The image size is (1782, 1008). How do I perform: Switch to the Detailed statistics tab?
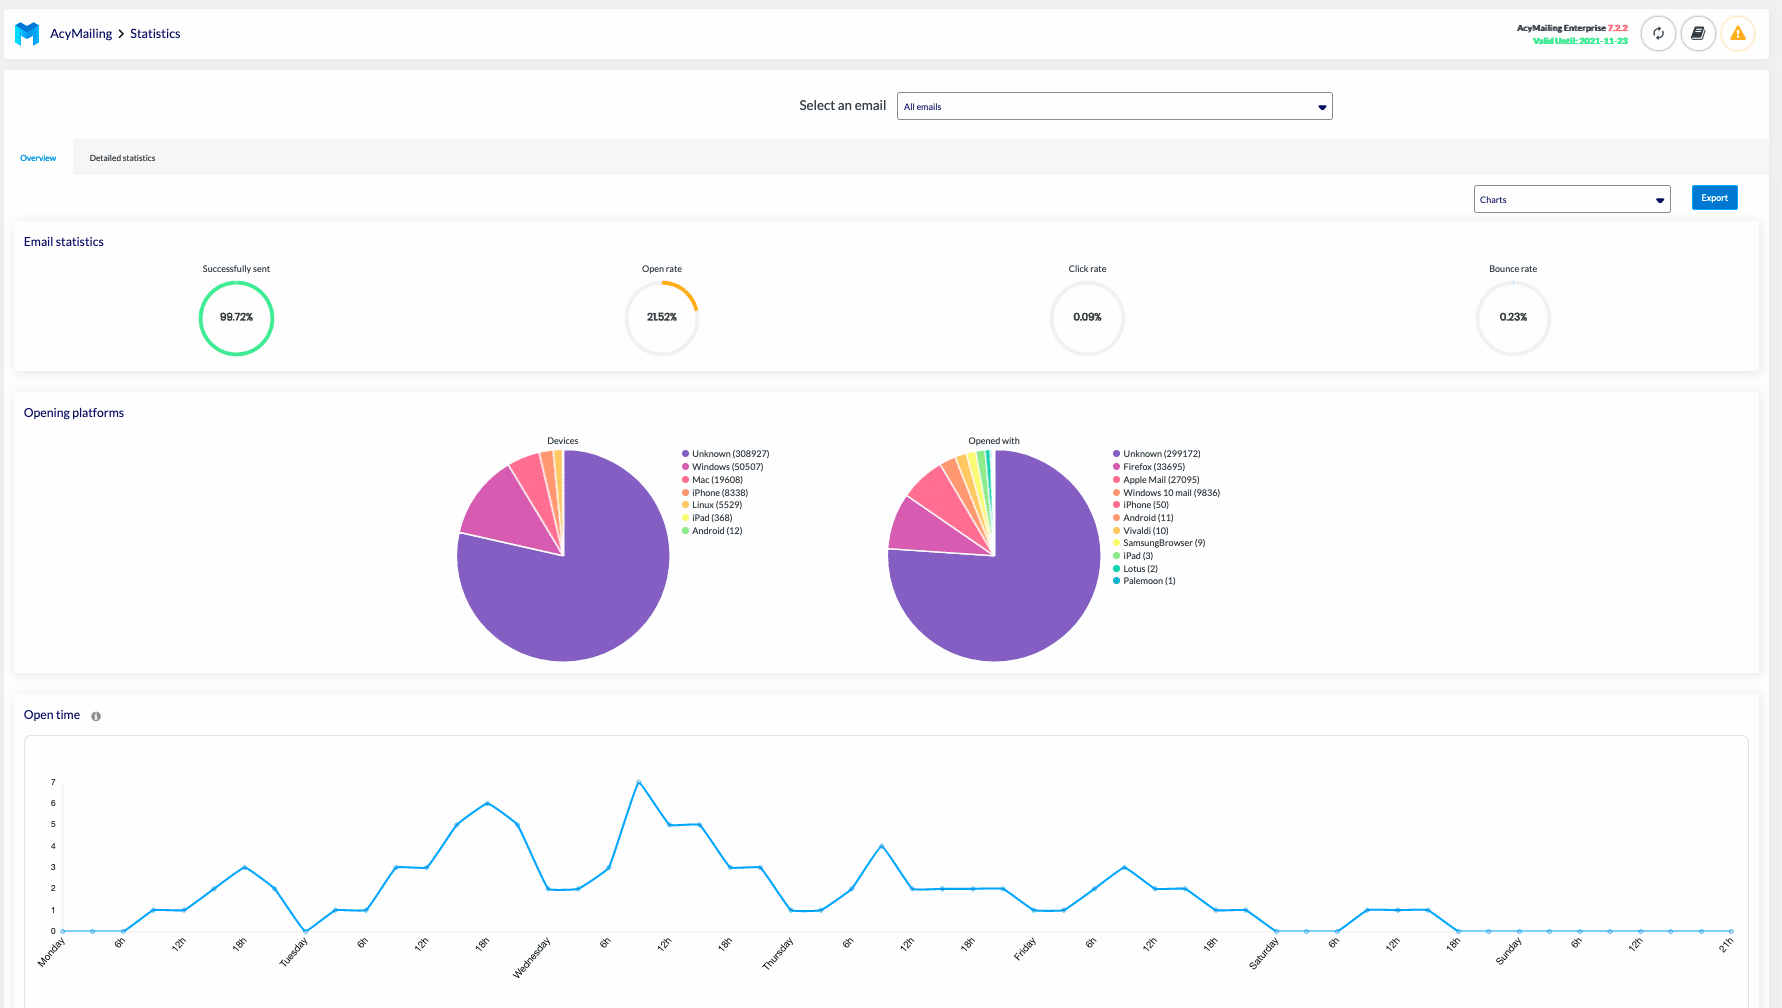click(122, 158)
